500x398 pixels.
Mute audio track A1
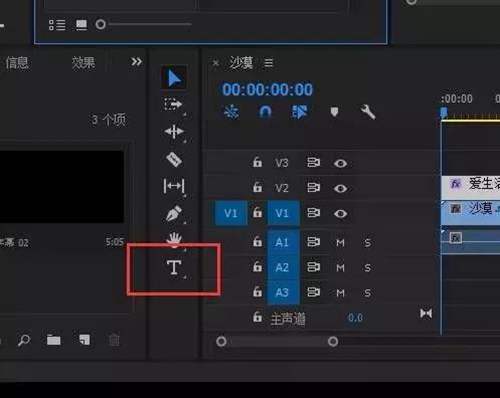tap(340, 243)
